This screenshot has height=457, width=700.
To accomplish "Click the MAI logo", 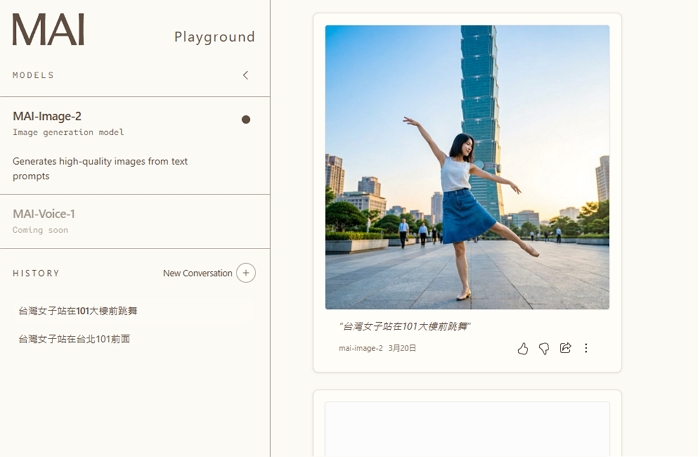I will tap(48, 29).
